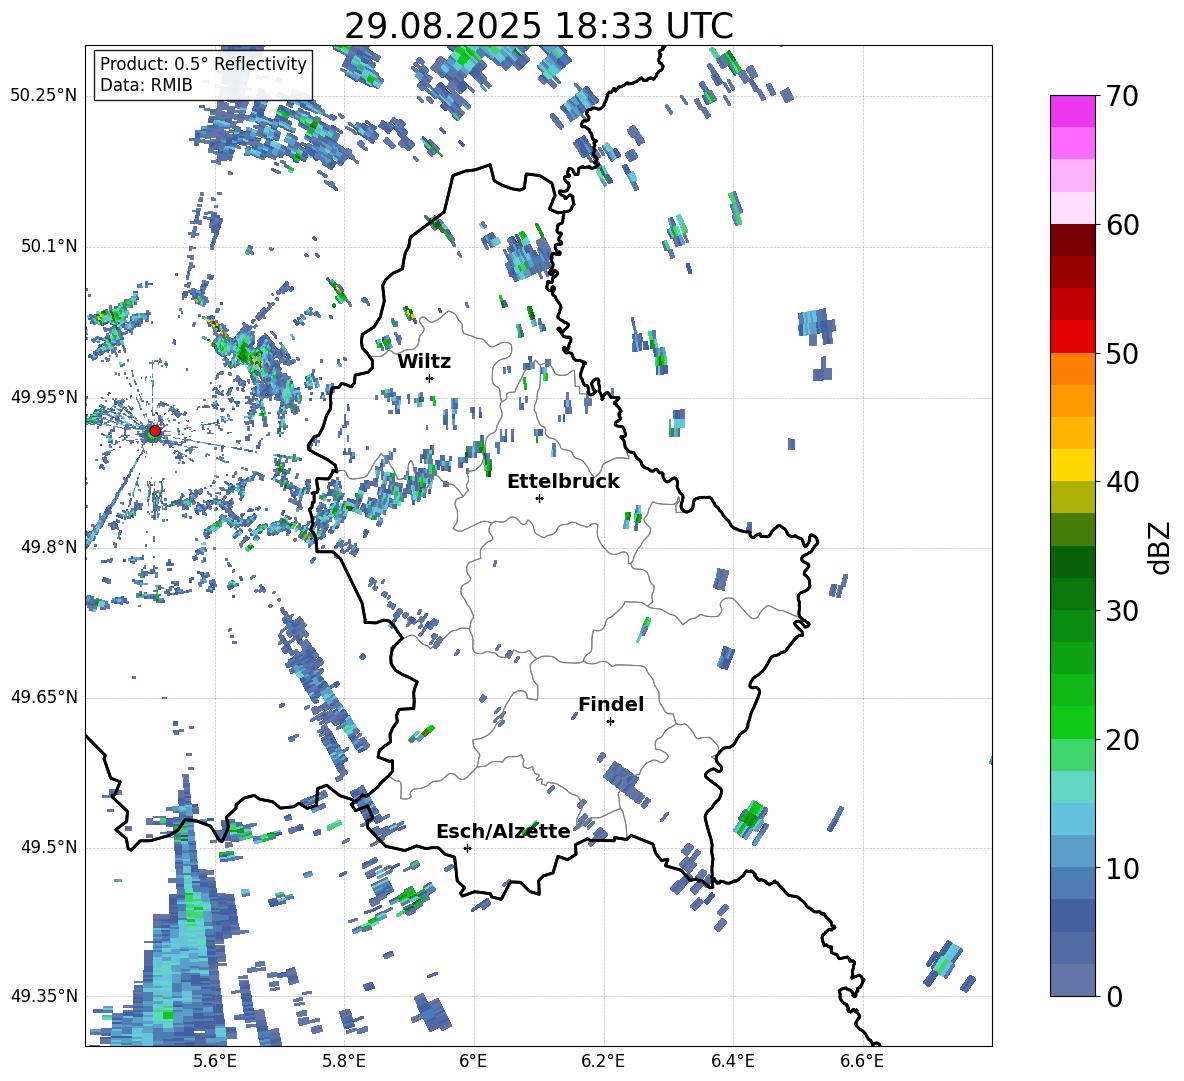This screenshot has height=1081, width=1184.
Task: Click the light blue colorbar segment above 10
Action: click(x=1073, y=819)
